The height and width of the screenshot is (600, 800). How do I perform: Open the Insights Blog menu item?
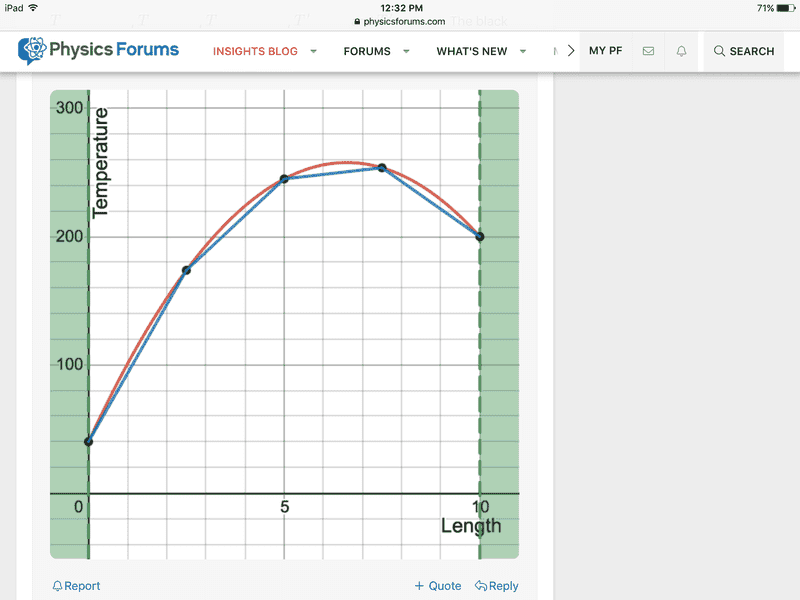[x=255, y=52]
